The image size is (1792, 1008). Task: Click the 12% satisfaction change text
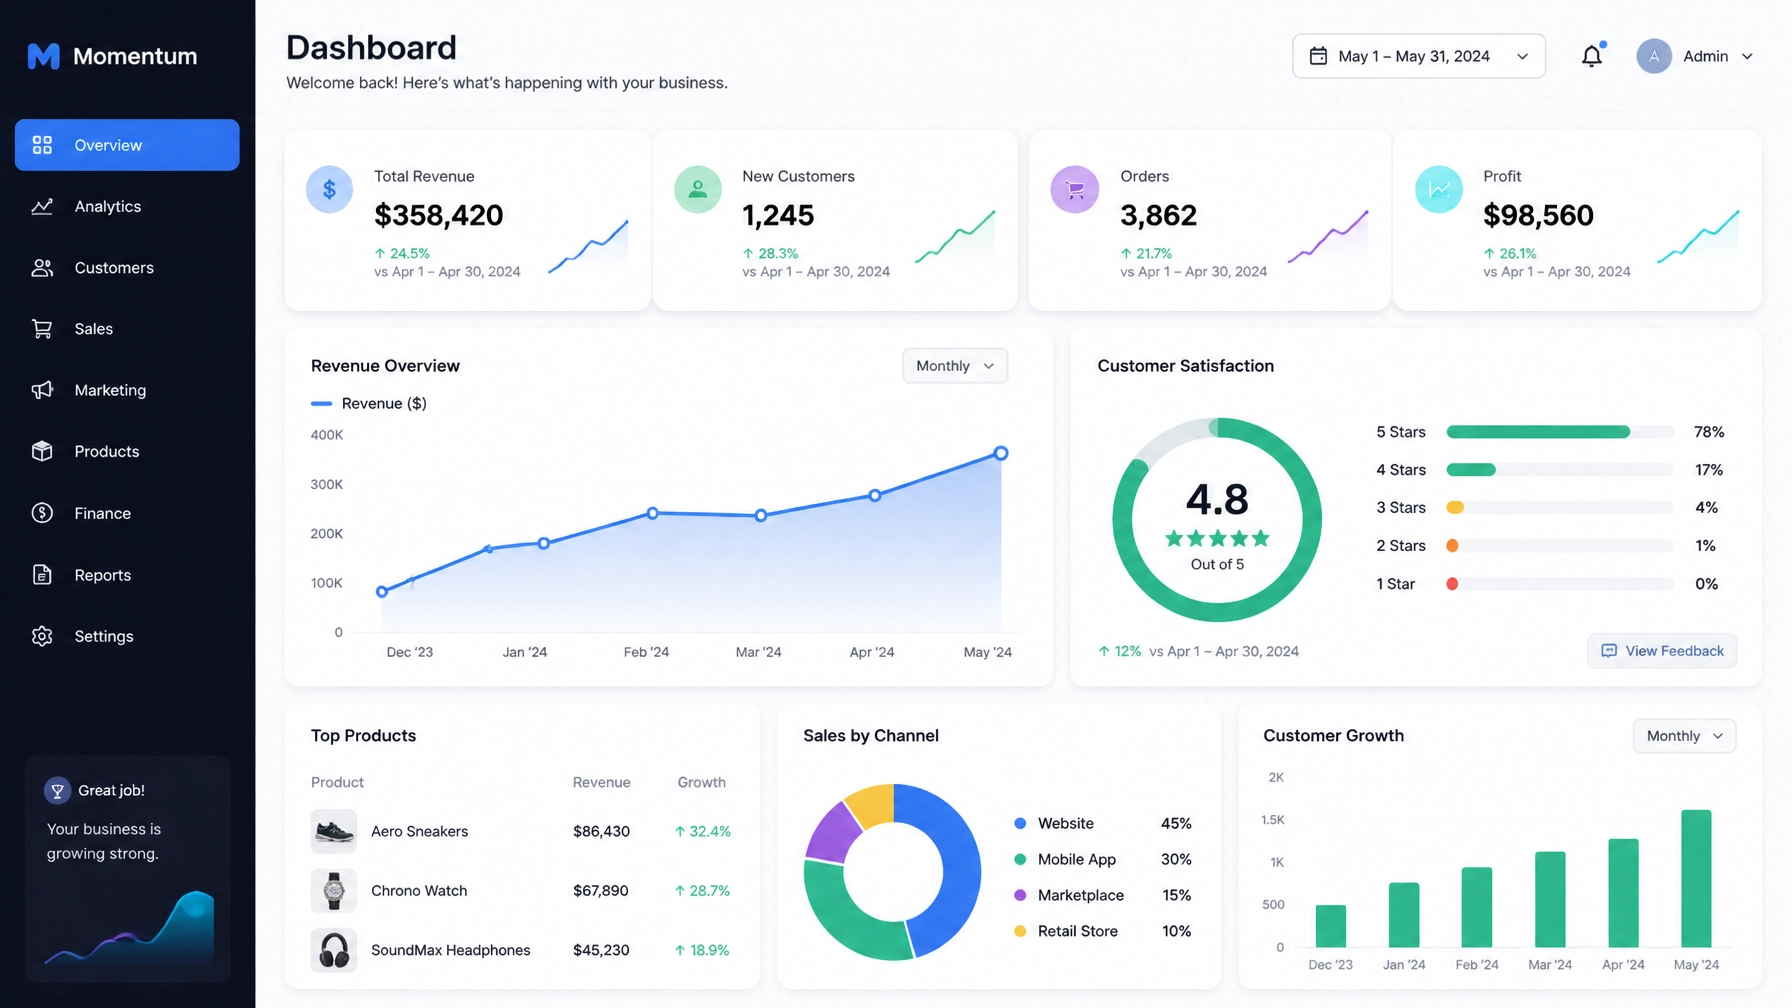pos(1120,651)
